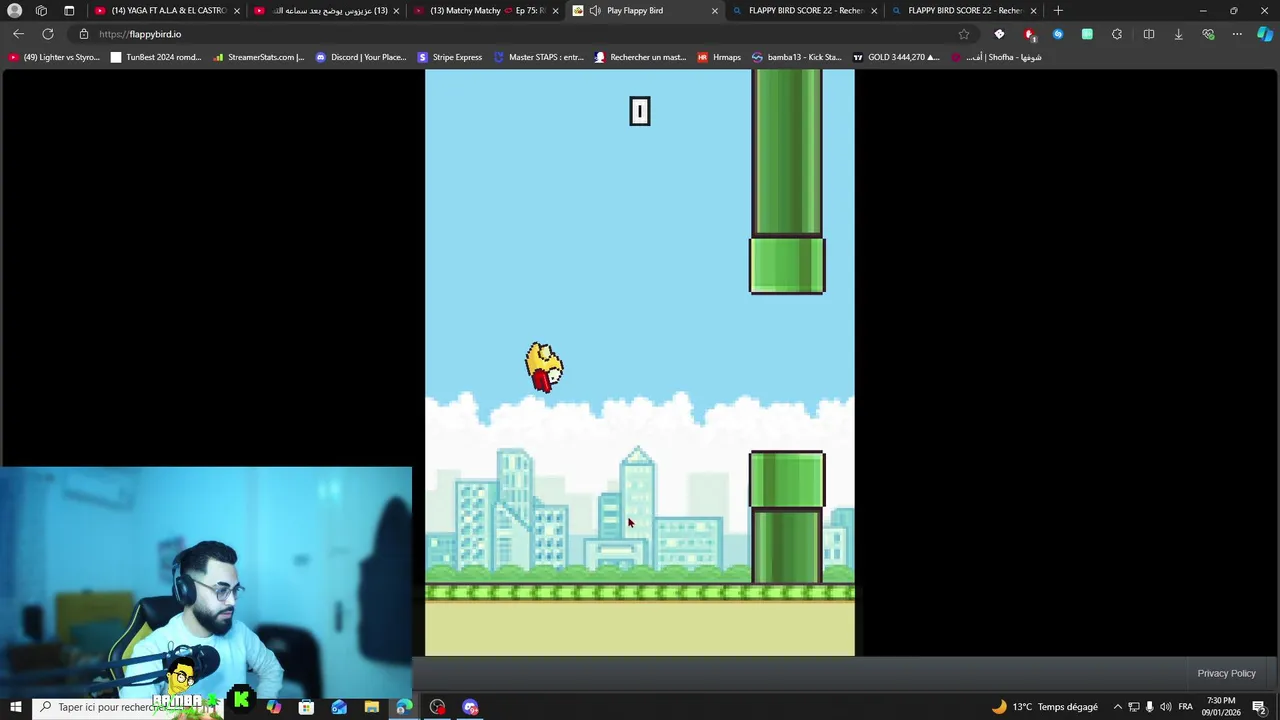Switch to the YAGA FT A.L.A & EL CASTRO tab

(167, 10)
